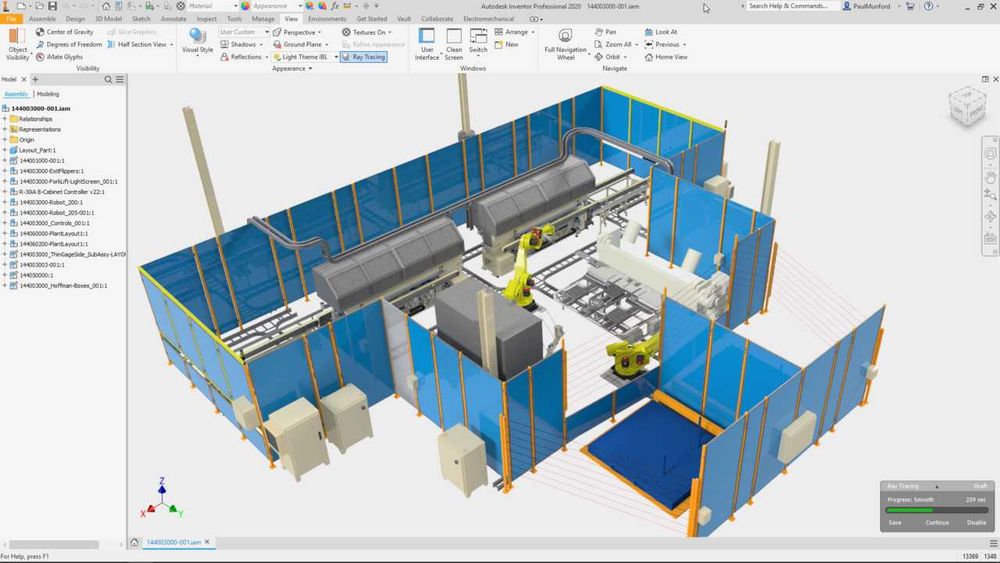Viewport: 1000px width, 563px height.
Task: Select the Pan tool in ribbon
Action: pos(605,32)
